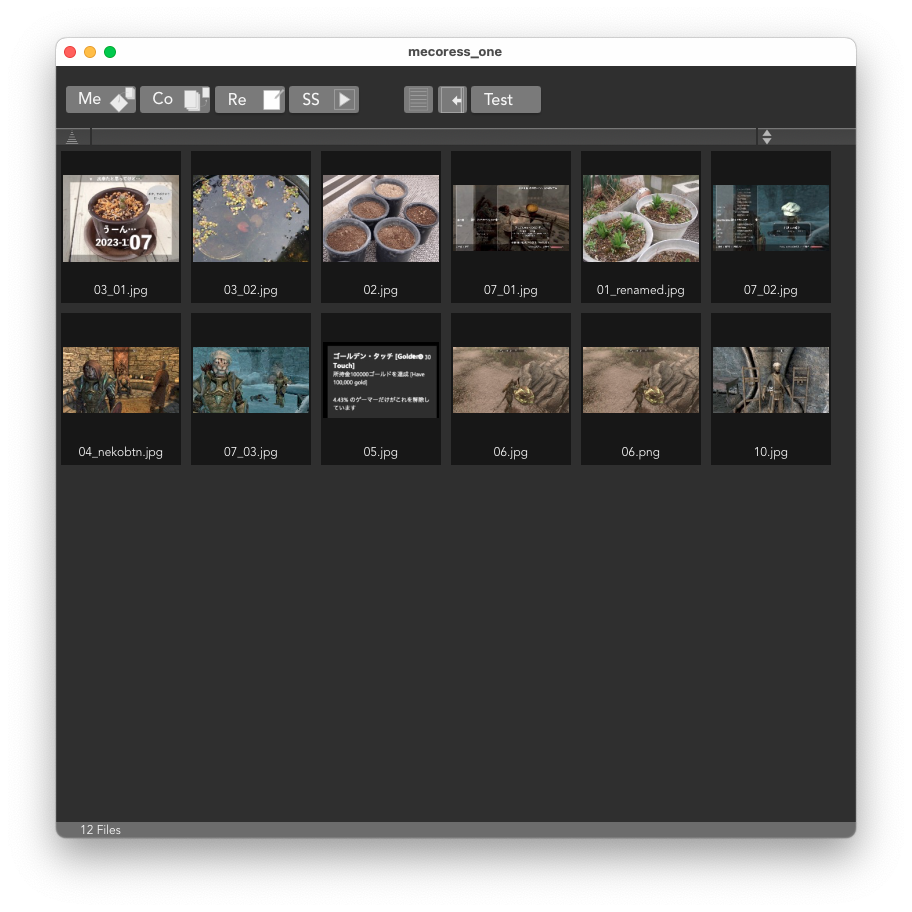Select the 01_renamed.jpg thumbnail
Viewport: 912px width, 912px height.
pos(641,219)
